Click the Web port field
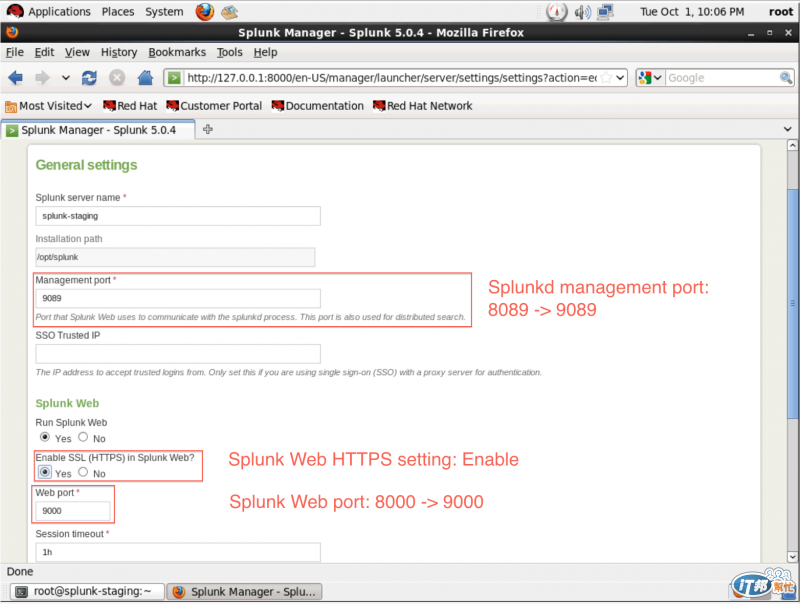 click(73, 511)
